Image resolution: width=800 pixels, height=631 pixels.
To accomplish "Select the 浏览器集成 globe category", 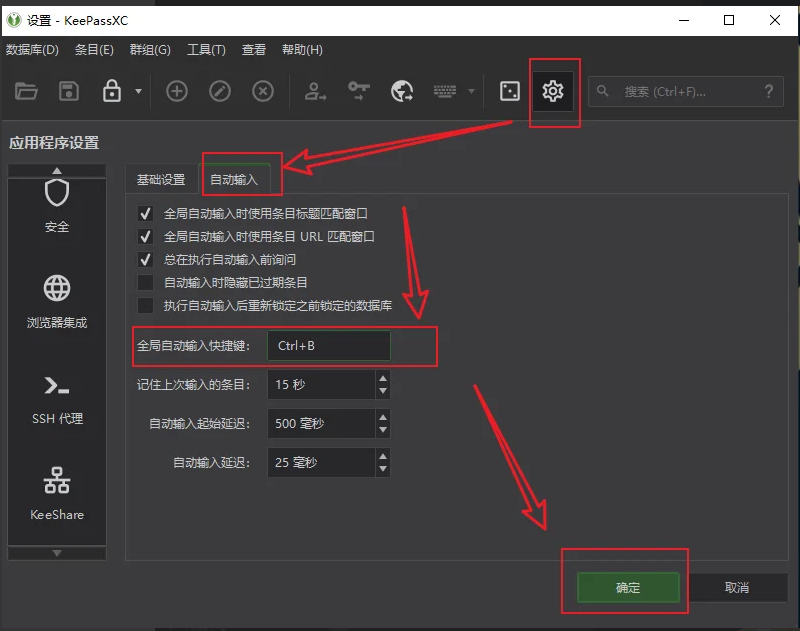I will pos(57,302).
